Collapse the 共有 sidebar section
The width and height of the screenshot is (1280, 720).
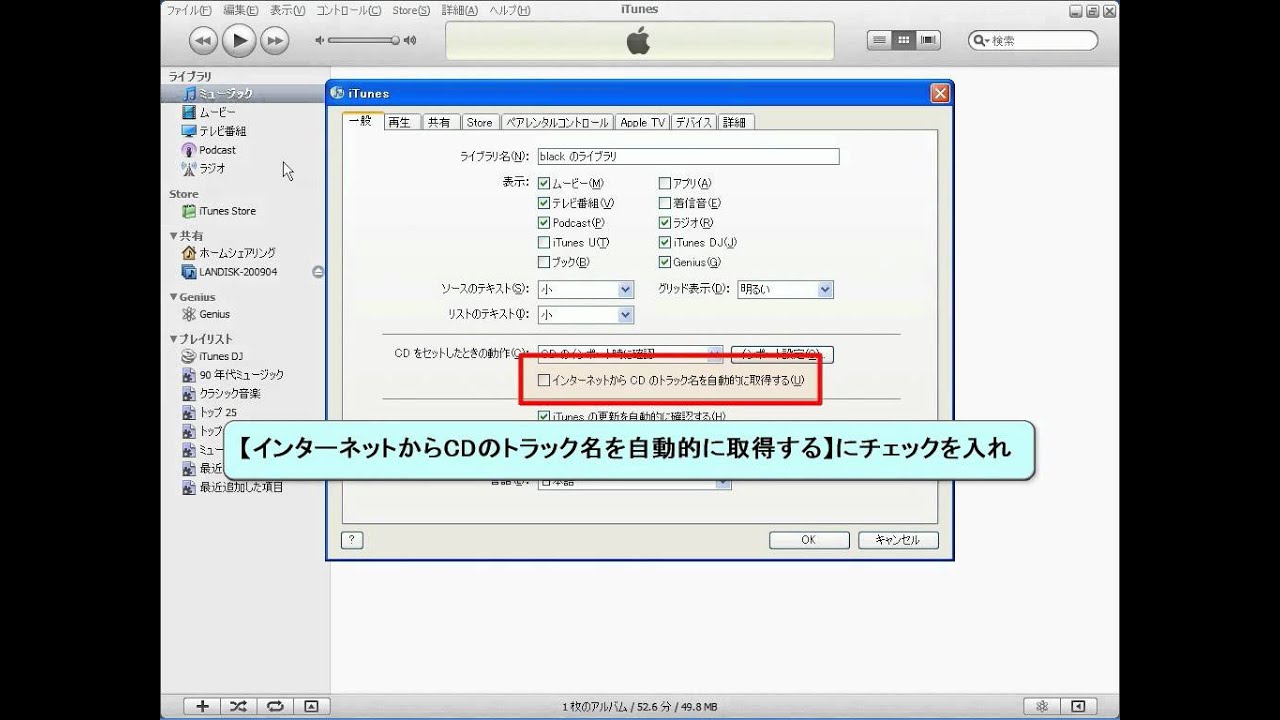pyautogui.click(x=173, y=236)
